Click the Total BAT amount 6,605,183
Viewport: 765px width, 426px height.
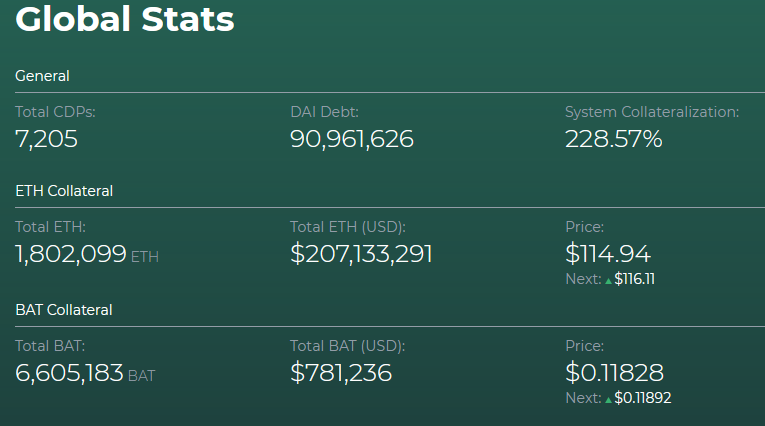point(69,373)
